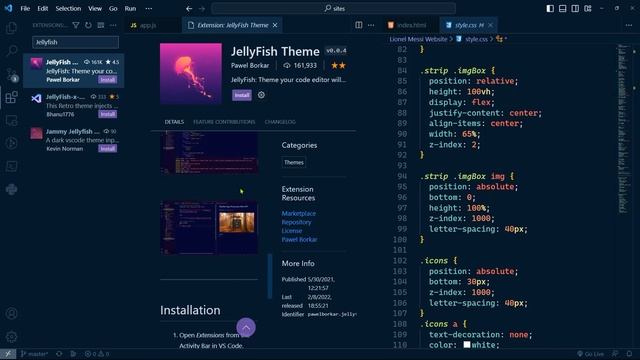The height and width of the screenshot is (360, 640).
Task: Close the style.css tab
Action: pyautogui.click(x=490, y=25)
